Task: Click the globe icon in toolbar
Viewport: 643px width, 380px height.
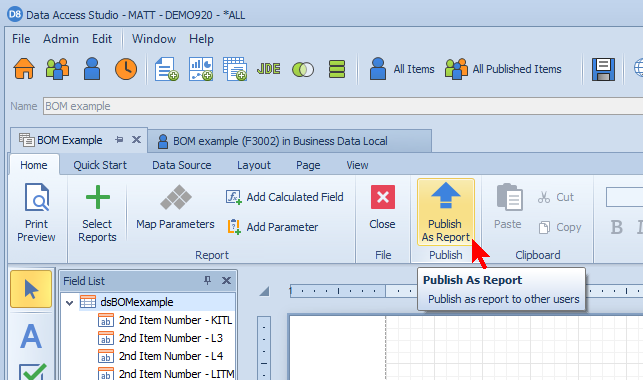Action: pos(638,68)
